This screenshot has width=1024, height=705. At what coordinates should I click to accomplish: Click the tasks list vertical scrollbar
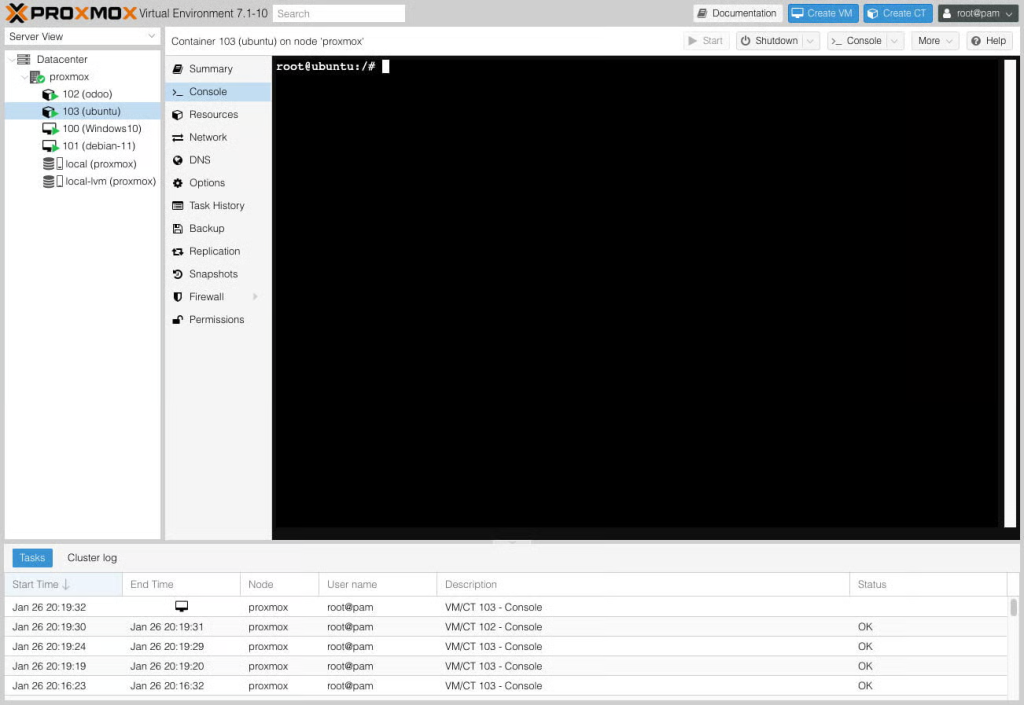[x=1014, y=607]
